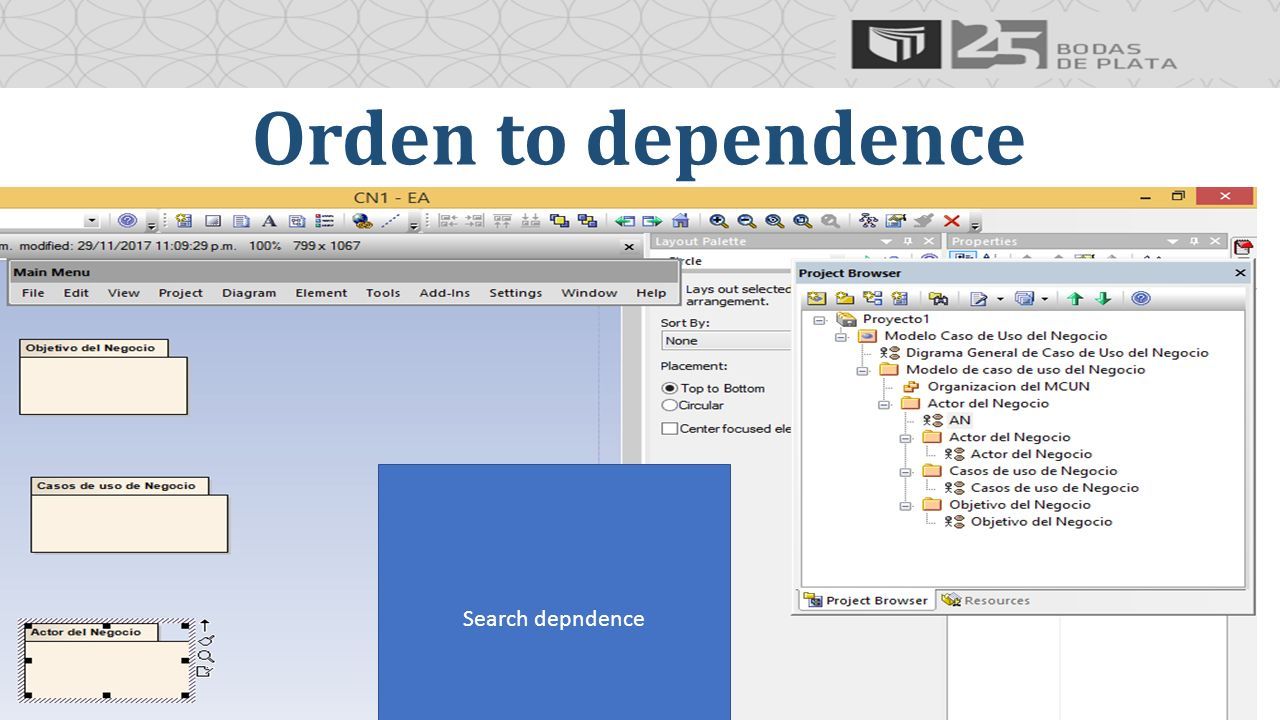Viewport: 1280px width, 720px height.
Task: Open dropdown arrow next to documentation icon
Action: point(1000,299)
